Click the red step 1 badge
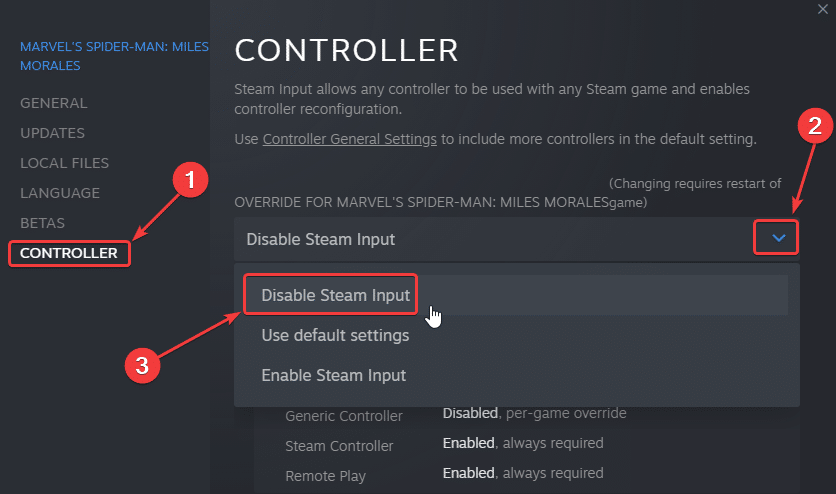Image resolution: width=836 pixels, height=494 pixels. point(190,183)
